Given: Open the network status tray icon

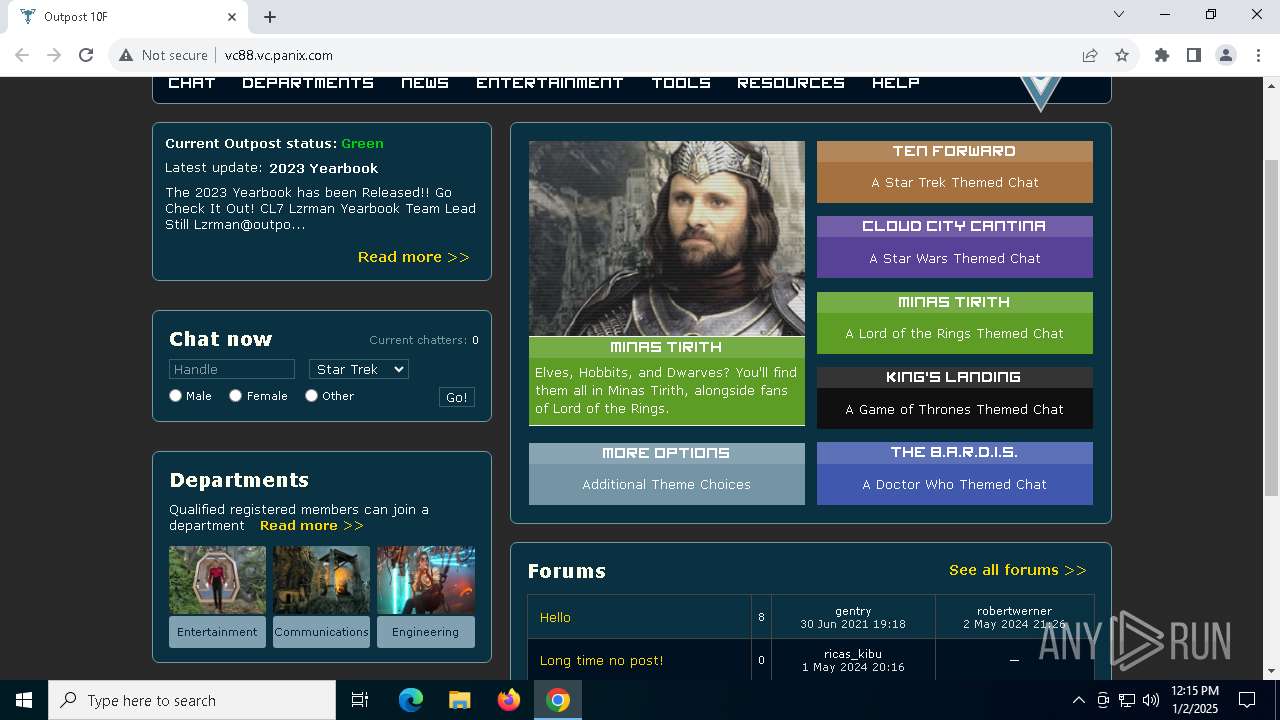Looking at the screenshot, I should [1127, 700].
